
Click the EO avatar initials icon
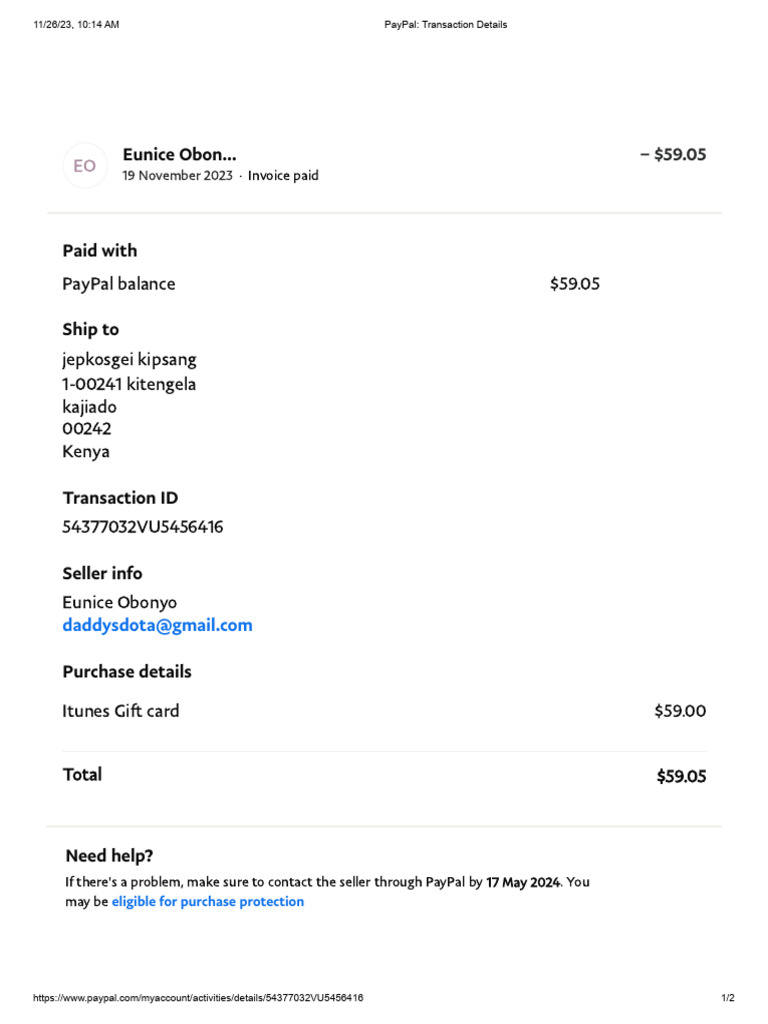click(x=84, y=166)
